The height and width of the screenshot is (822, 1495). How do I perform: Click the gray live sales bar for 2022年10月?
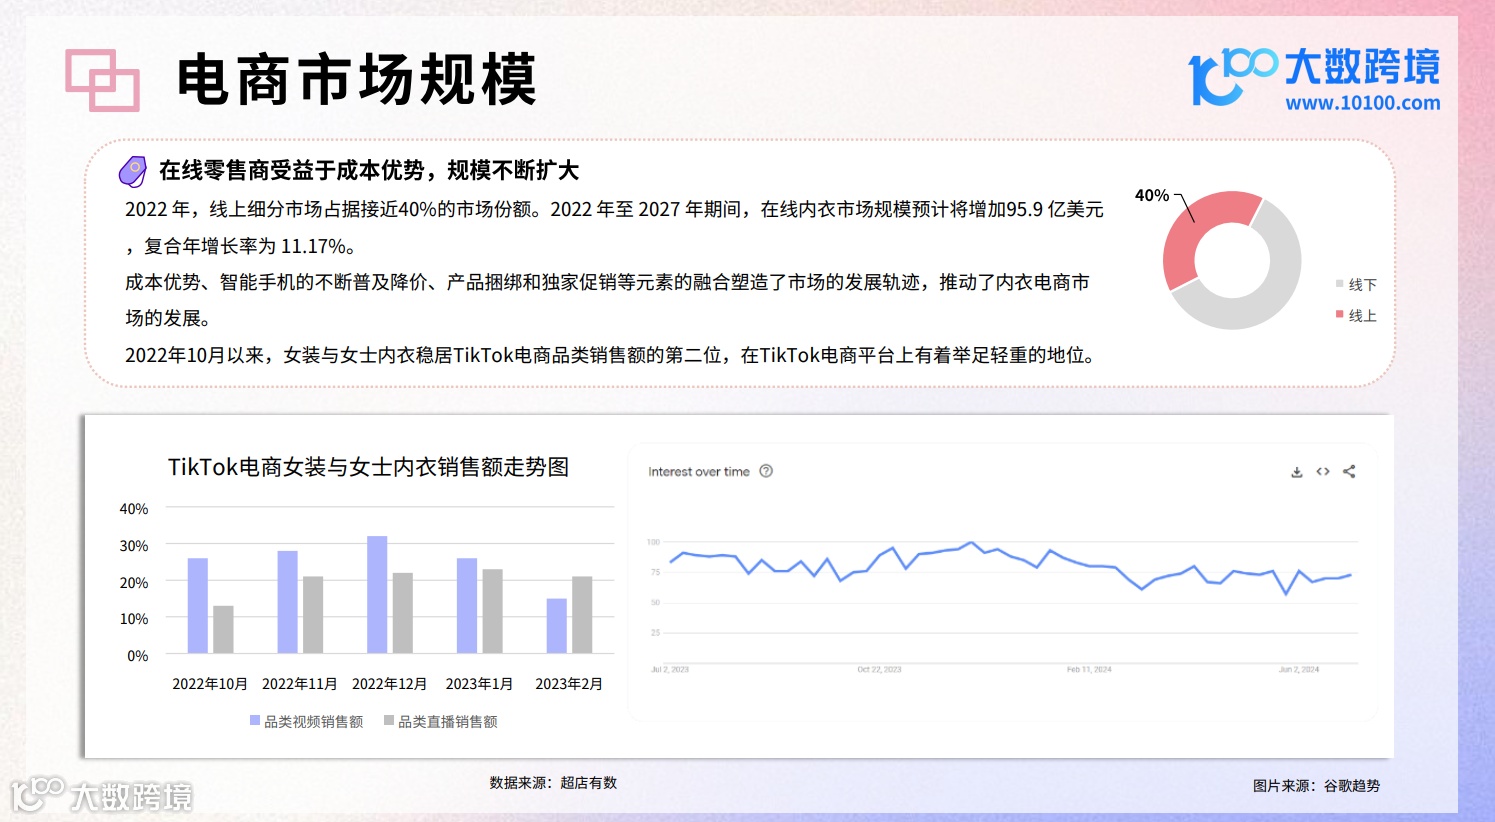(x=223, y=630)
